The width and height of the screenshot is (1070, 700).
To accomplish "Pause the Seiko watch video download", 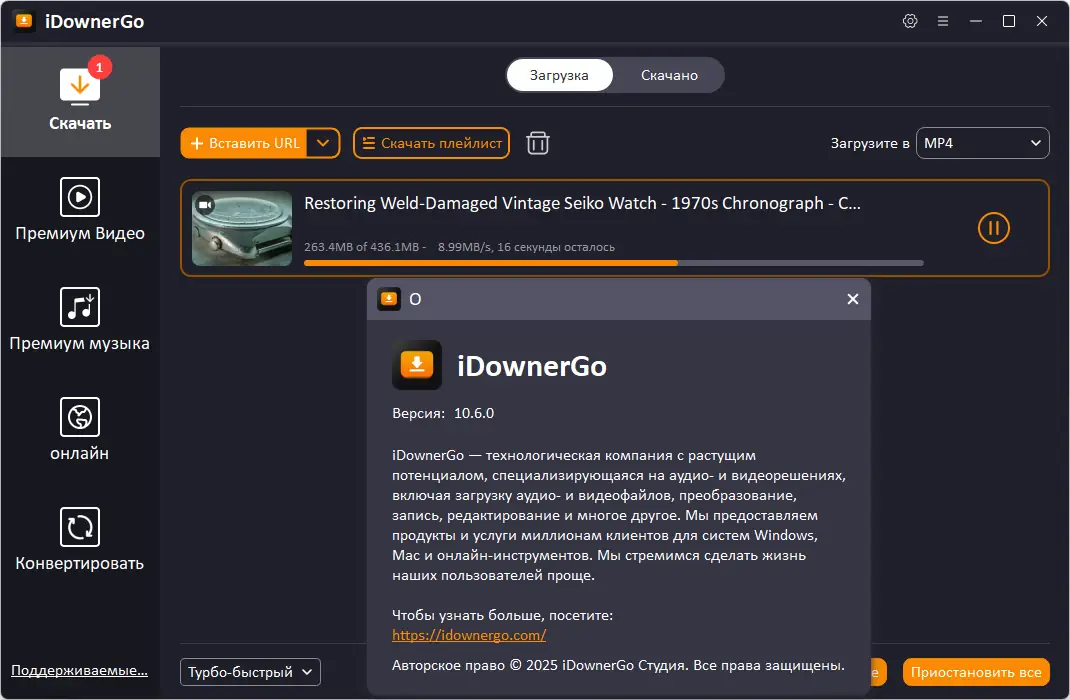I will pos(993,228).
